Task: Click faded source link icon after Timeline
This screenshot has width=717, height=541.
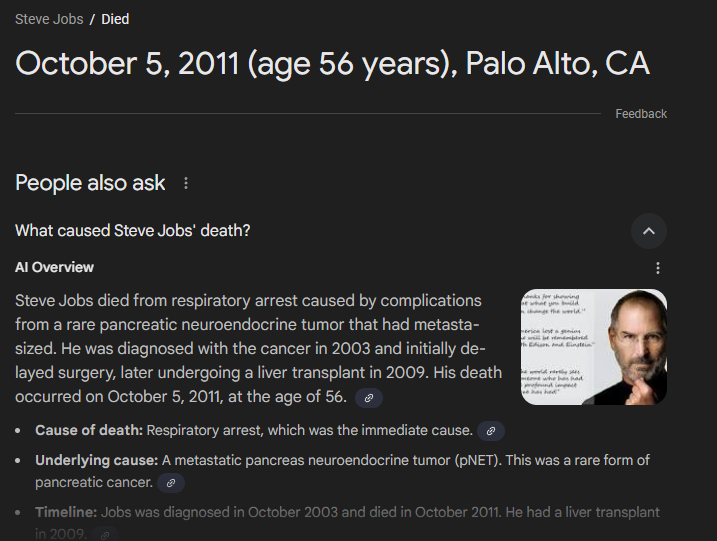Action: pos(105,534)
